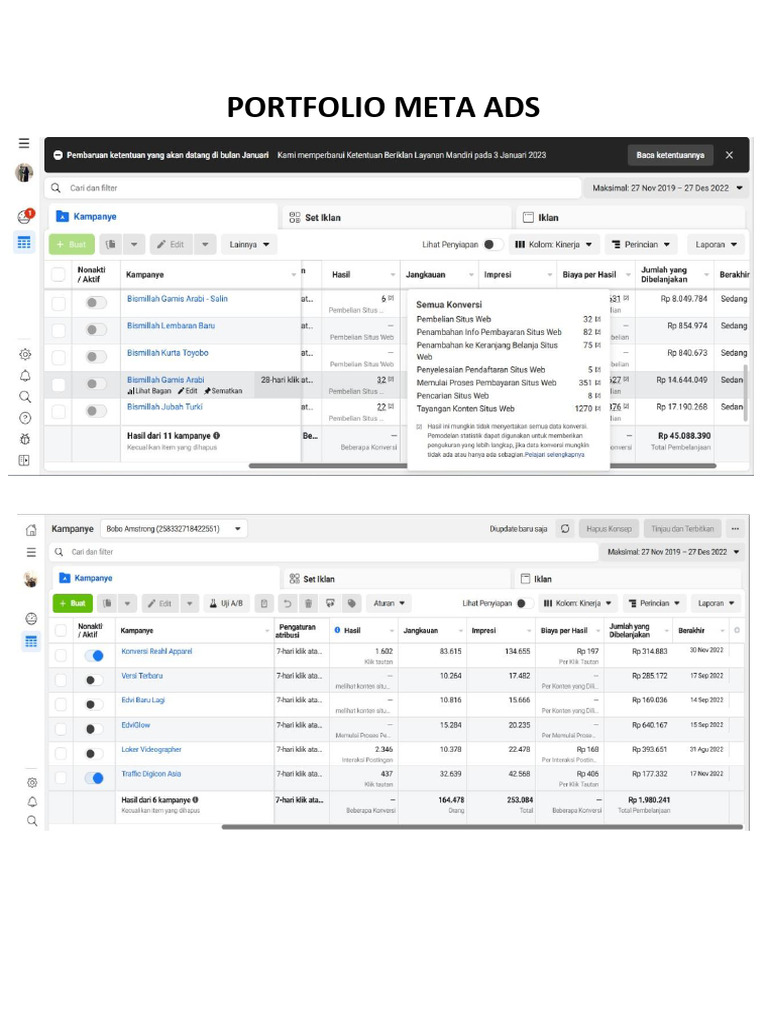768x1024 pixels.
Task: Select Kampanye tab in Bobo Amstrong view
Action: 166,578
